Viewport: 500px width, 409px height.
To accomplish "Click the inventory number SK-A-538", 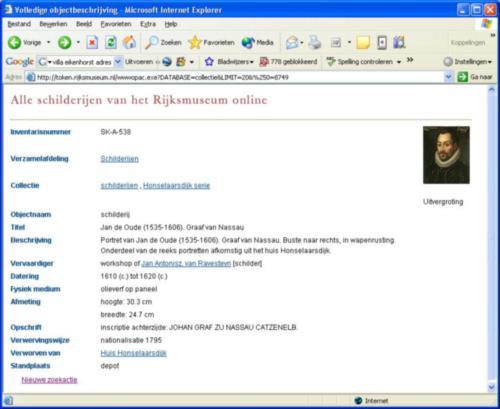I will [116, 132].
